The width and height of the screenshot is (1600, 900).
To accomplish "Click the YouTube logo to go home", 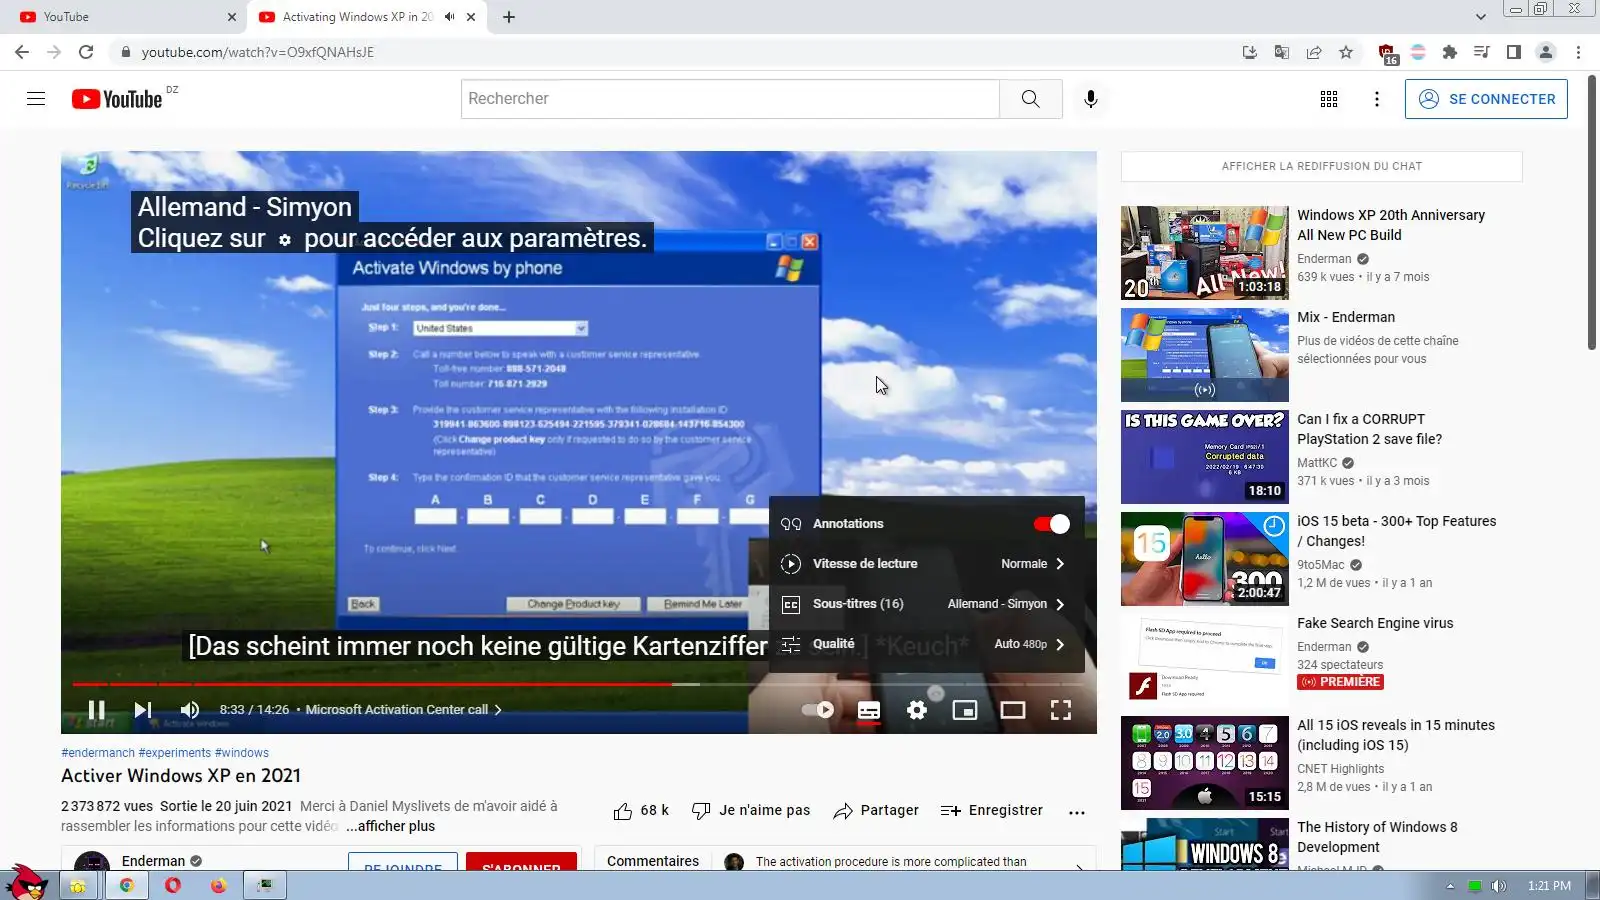I will coord(117,99).
